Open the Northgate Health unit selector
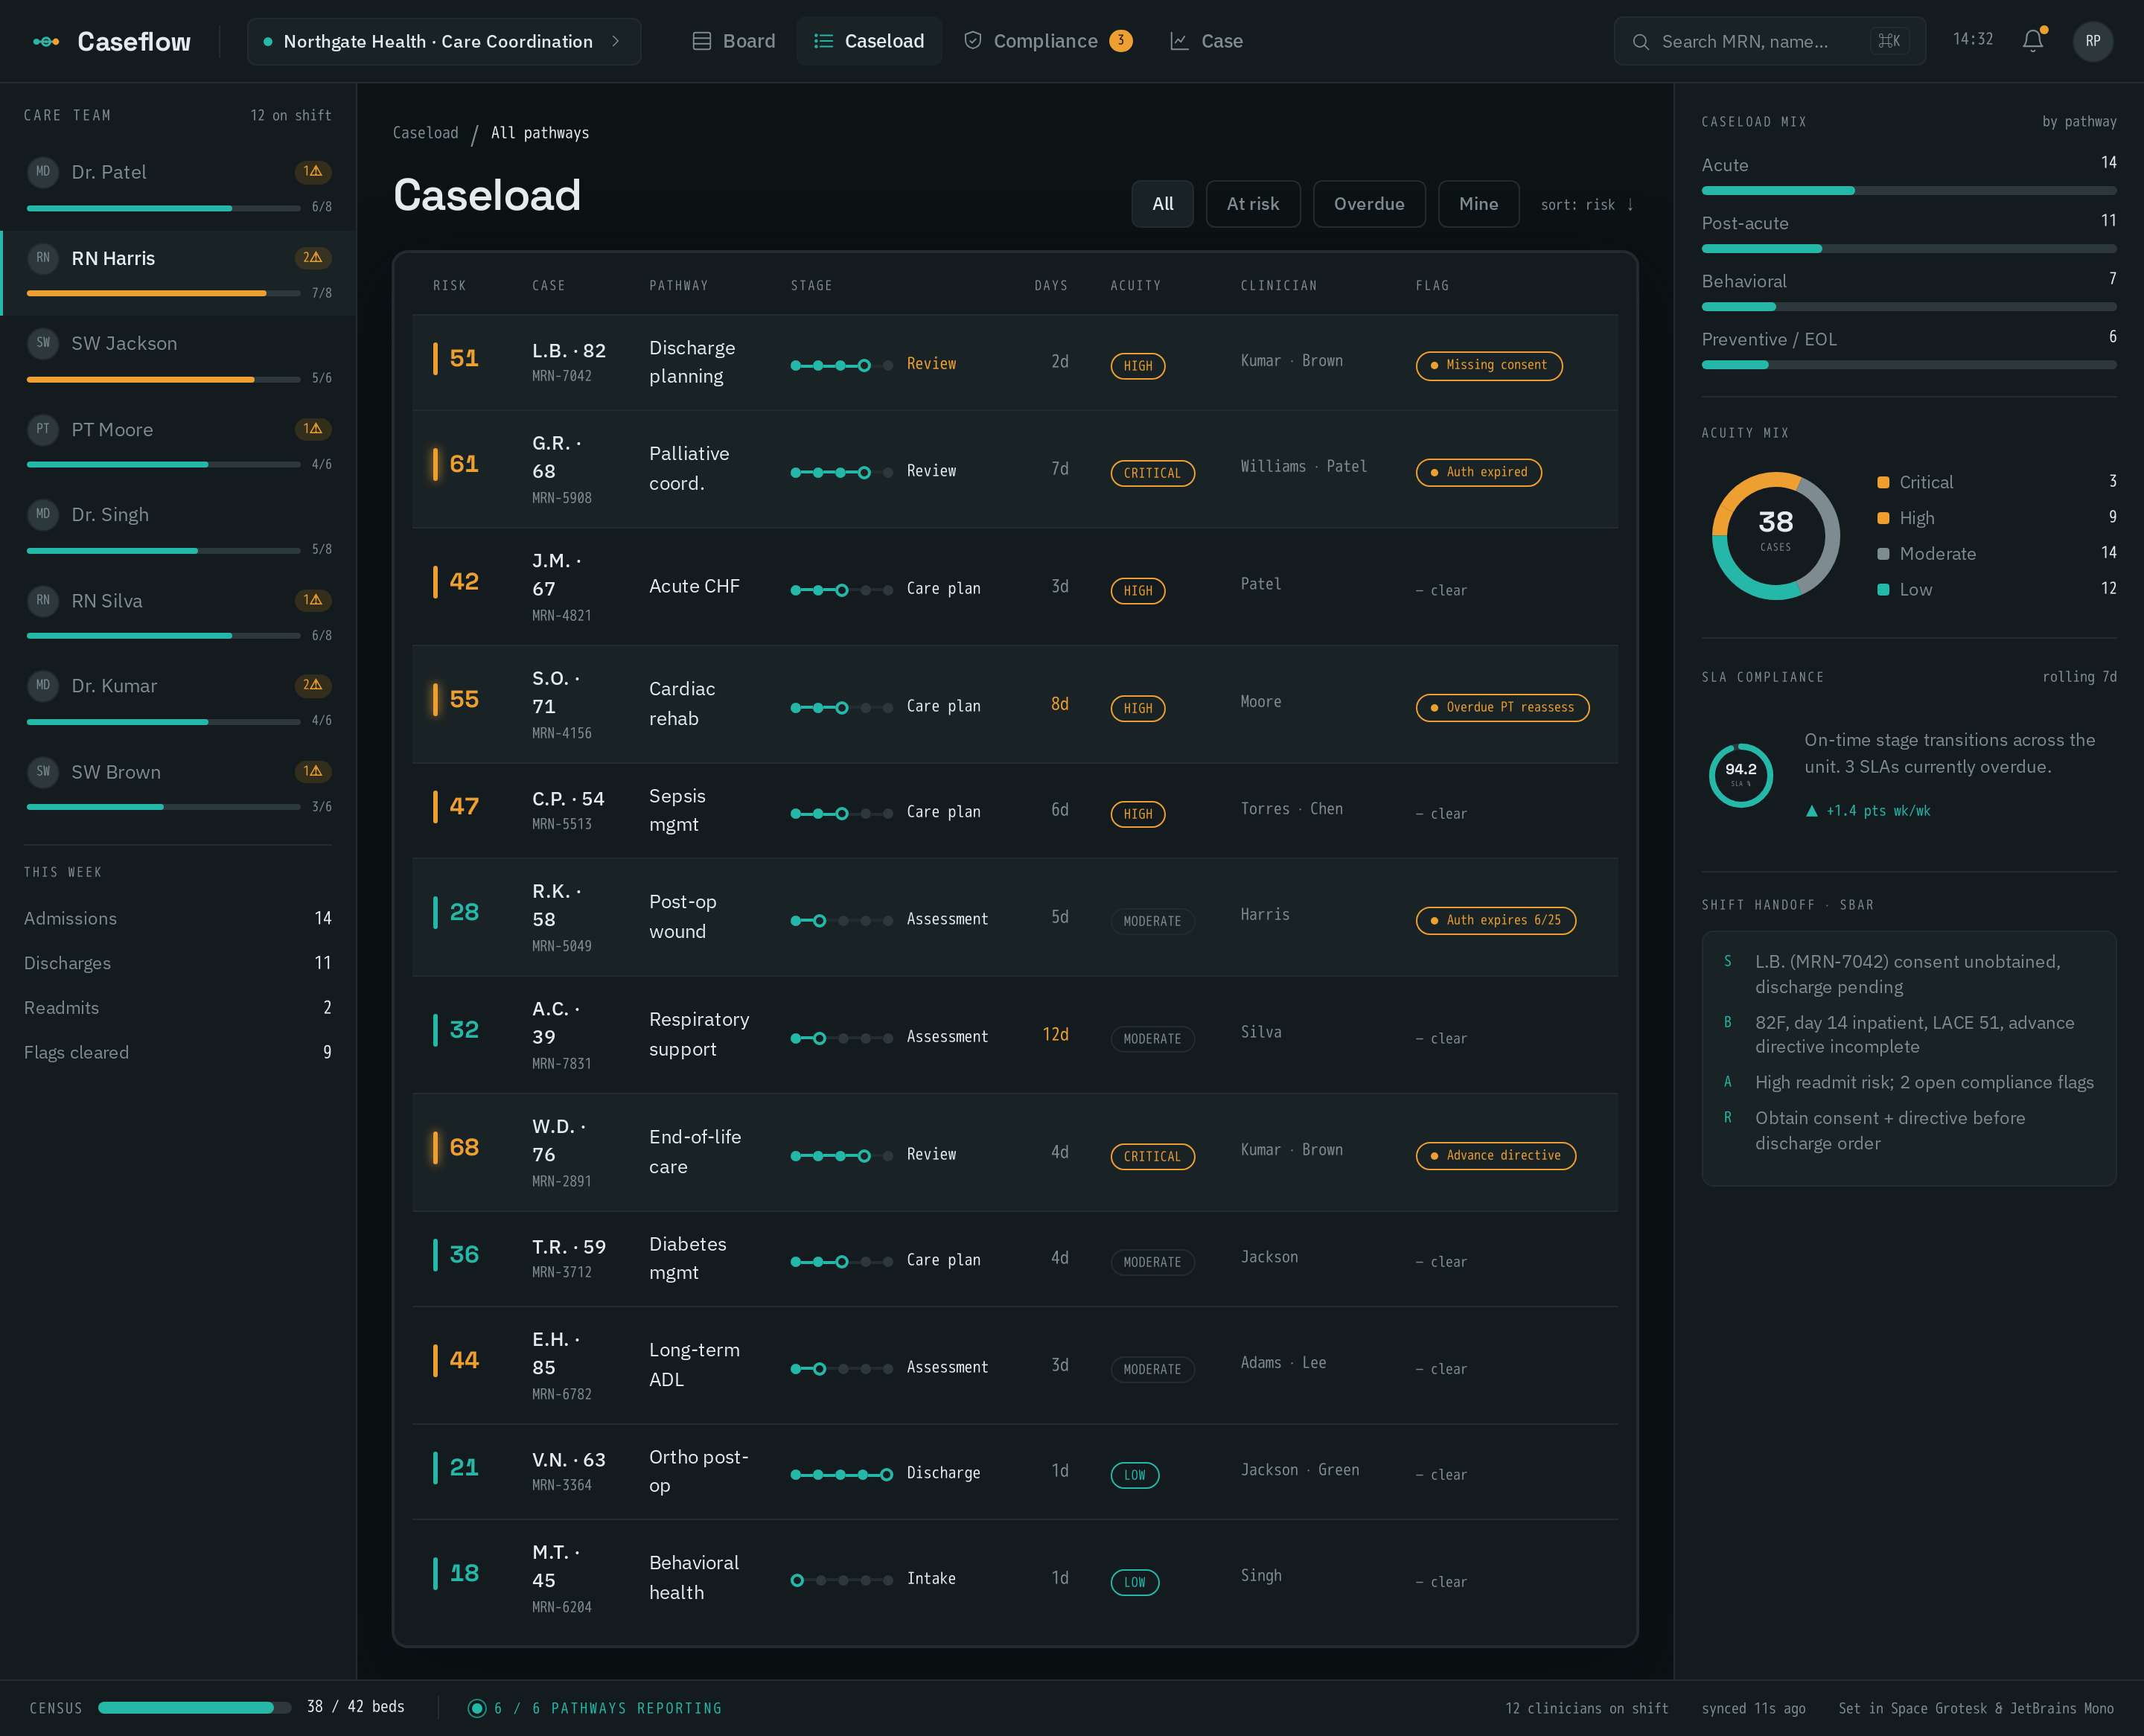 (x=444, y=41)
